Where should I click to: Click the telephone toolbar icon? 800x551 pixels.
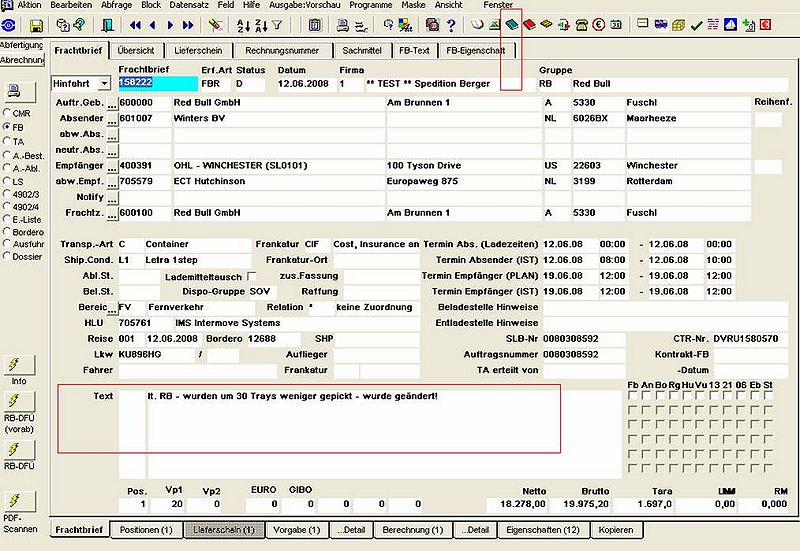pos(582,25)
